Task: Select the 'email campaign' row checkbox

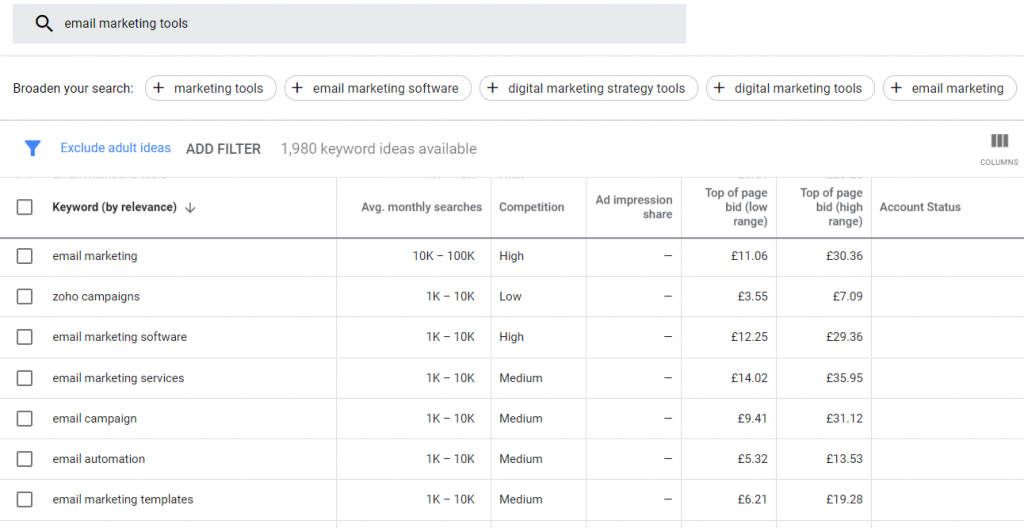Action: 25,419
